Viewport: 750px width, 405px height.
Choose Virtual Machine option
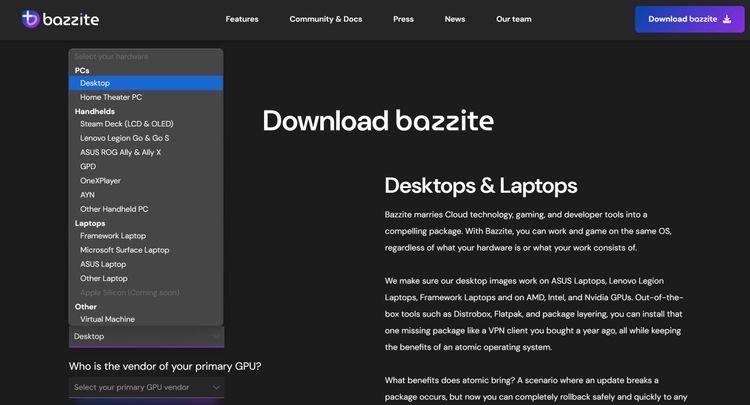pyautogui.click(x=146, y=319)
